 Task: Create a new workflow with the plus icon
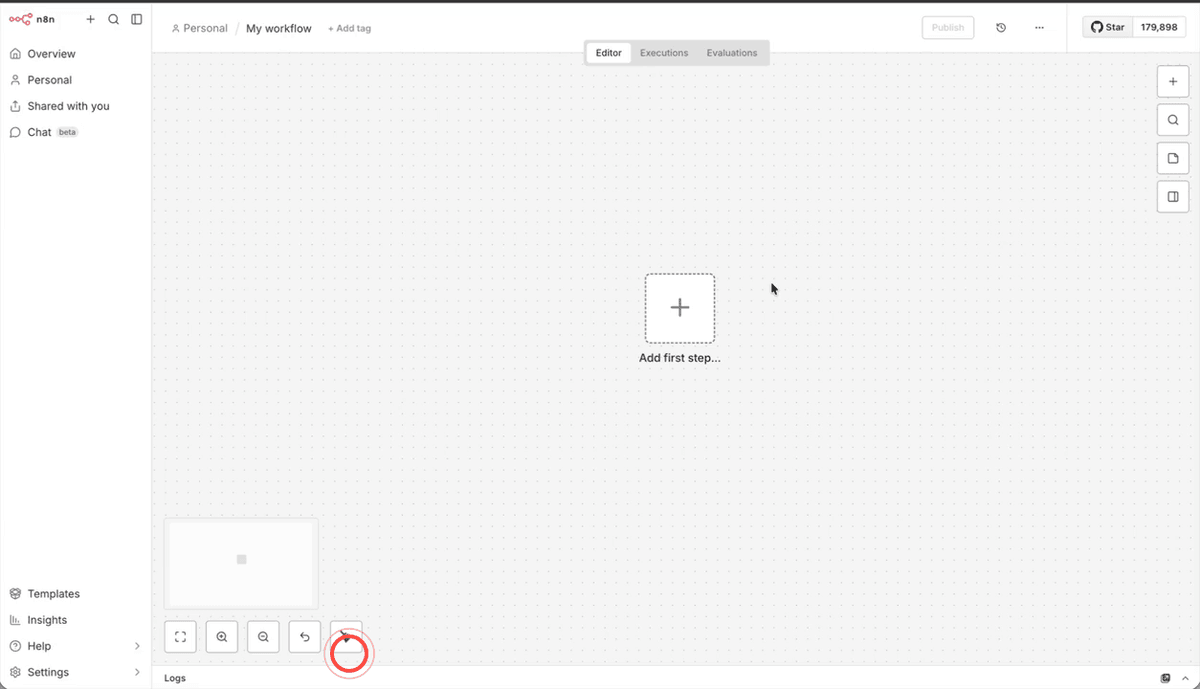click(x=89, y=19)
